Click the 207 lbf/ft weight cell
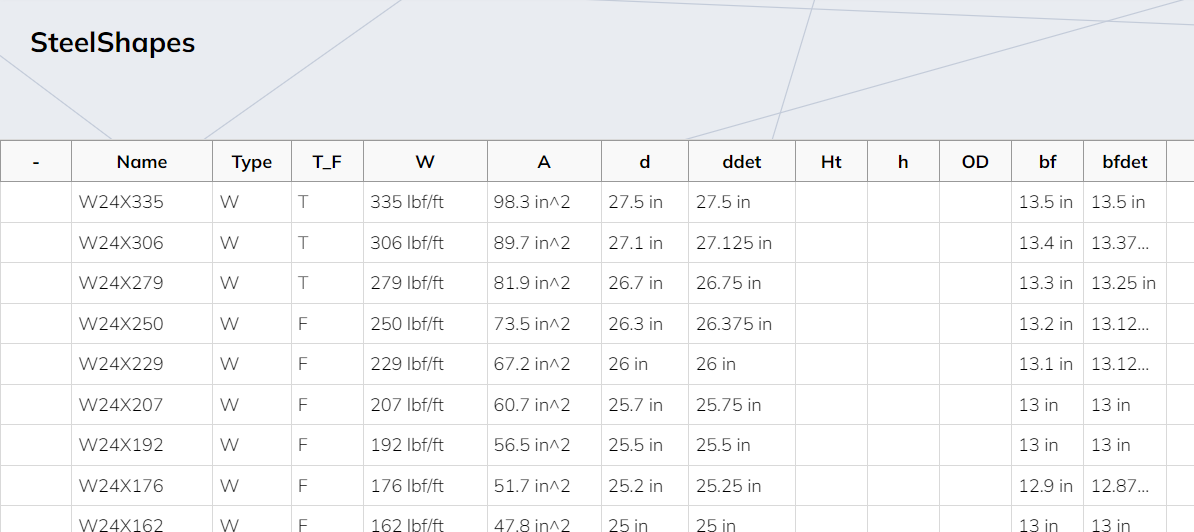 pos(426,405)
